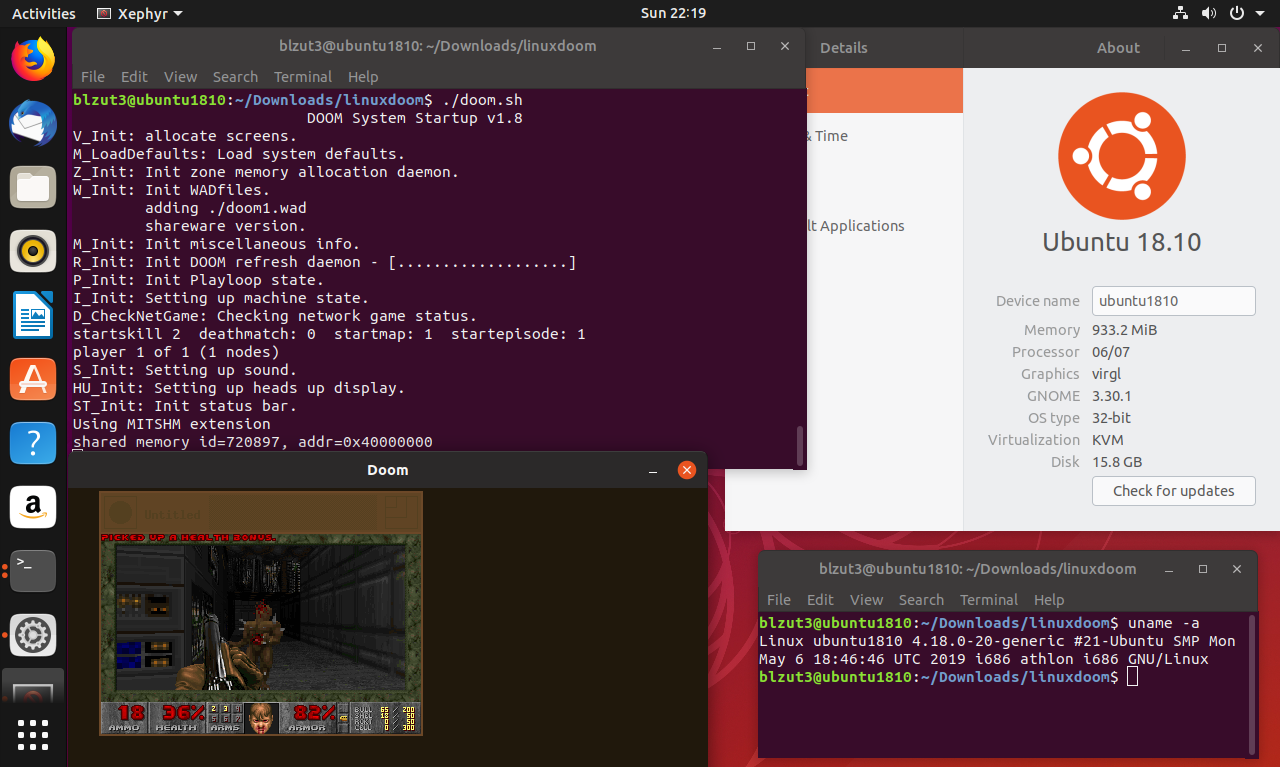The height and width of the screenshot is (767, 1280).
Task: Open Edit menu in the uname terminal
Action: 820,600
